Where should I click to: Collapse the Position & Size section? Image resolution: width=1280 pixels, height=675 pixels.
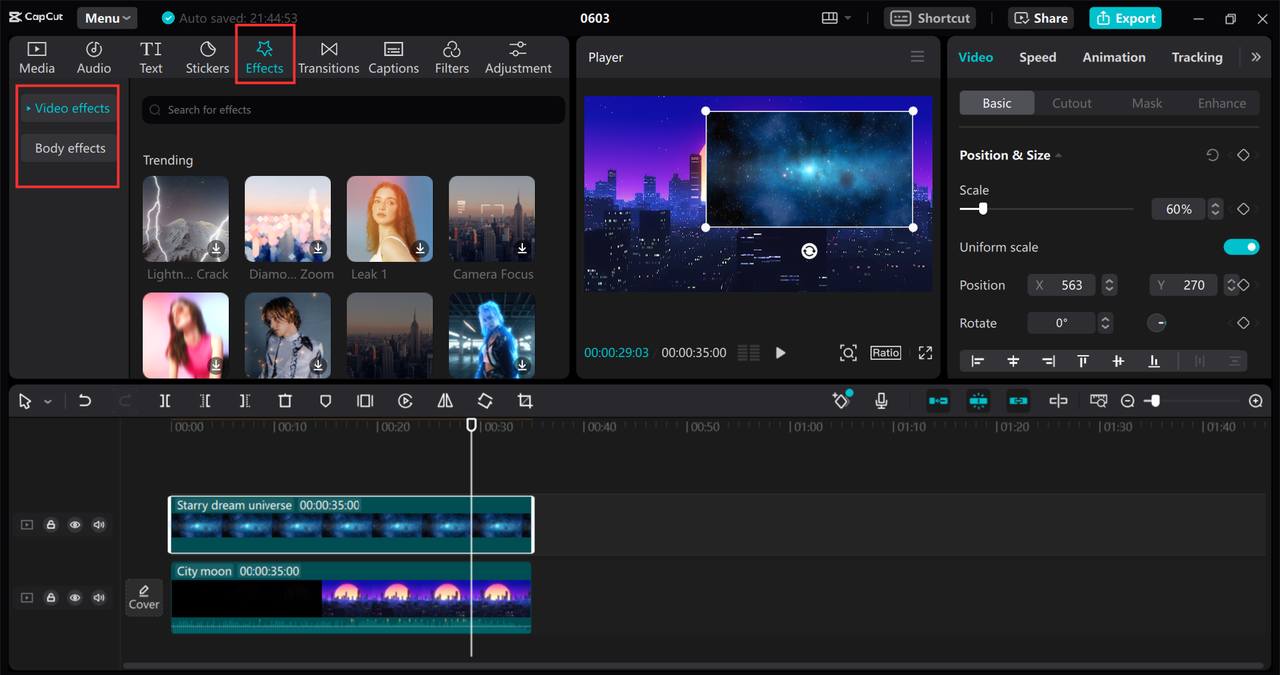tap(1059, 156)
